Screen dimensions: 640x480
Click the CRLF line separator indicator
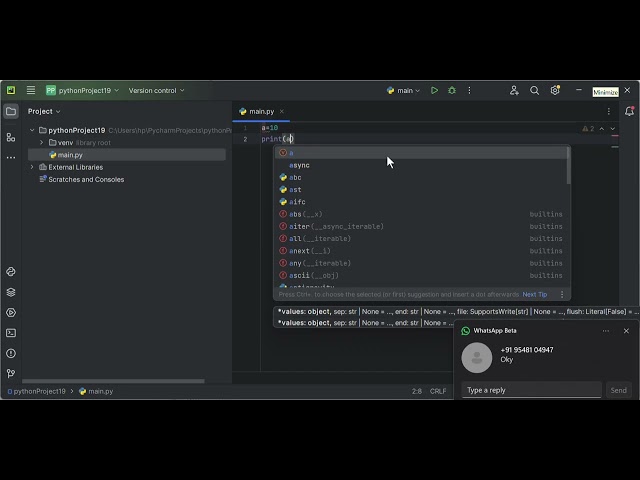tap(438, 391)
